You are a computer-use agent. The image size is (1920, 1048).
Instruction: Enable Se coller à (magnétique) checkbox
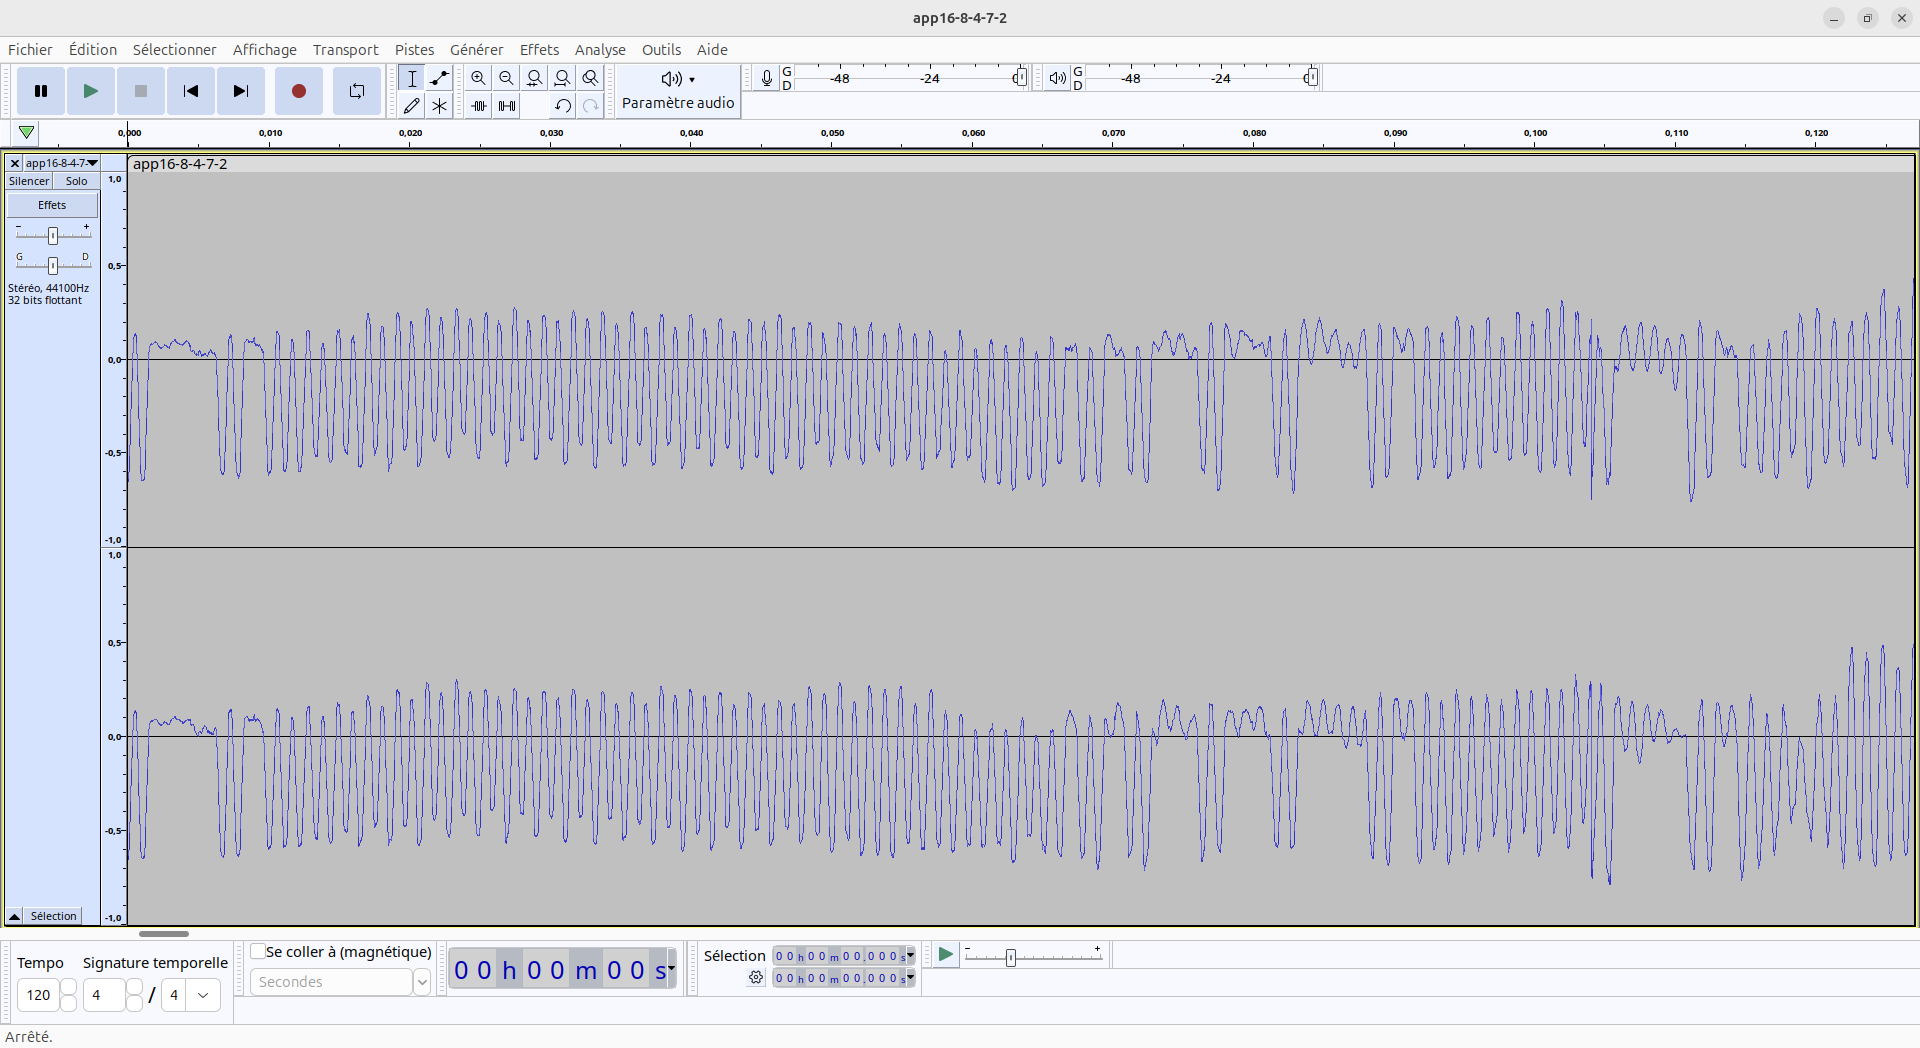tap(259, 951)
